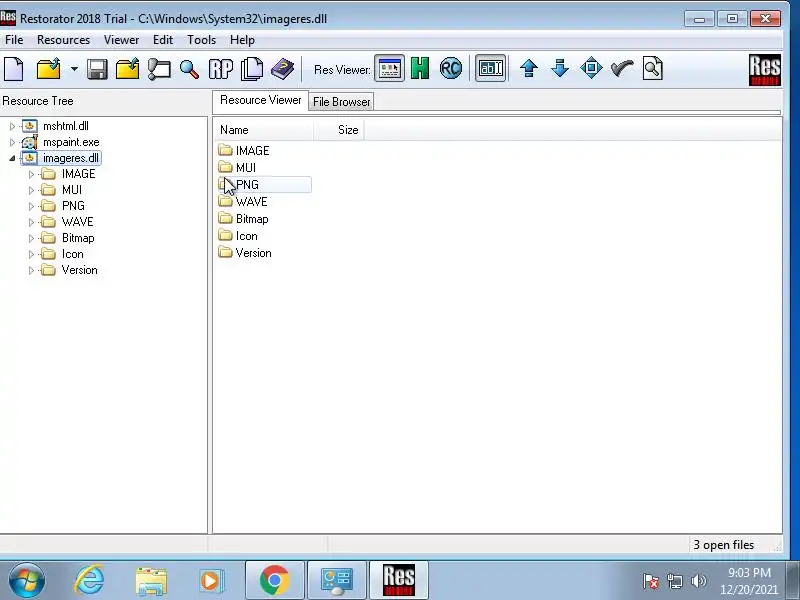Click the blue down arrow icon
Screen dimensions: 800x600
pos(560,68)
